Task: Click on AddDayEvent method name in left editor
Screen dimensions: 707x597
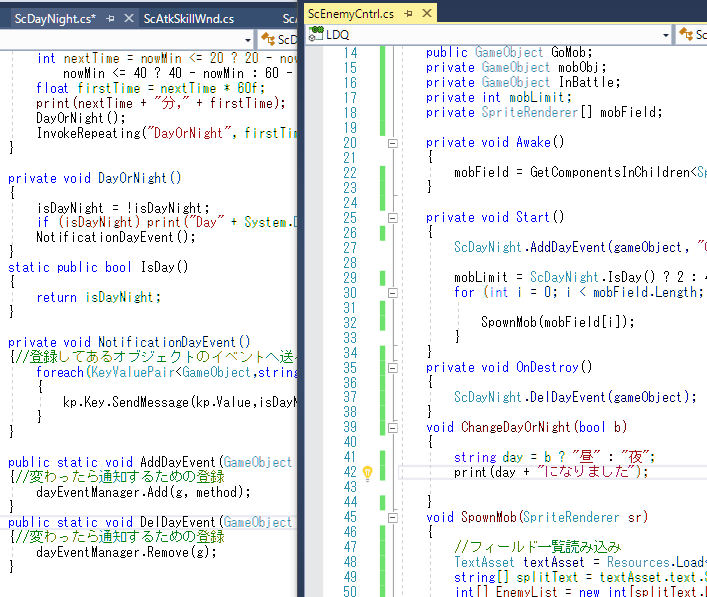Action: coord(178,462)
